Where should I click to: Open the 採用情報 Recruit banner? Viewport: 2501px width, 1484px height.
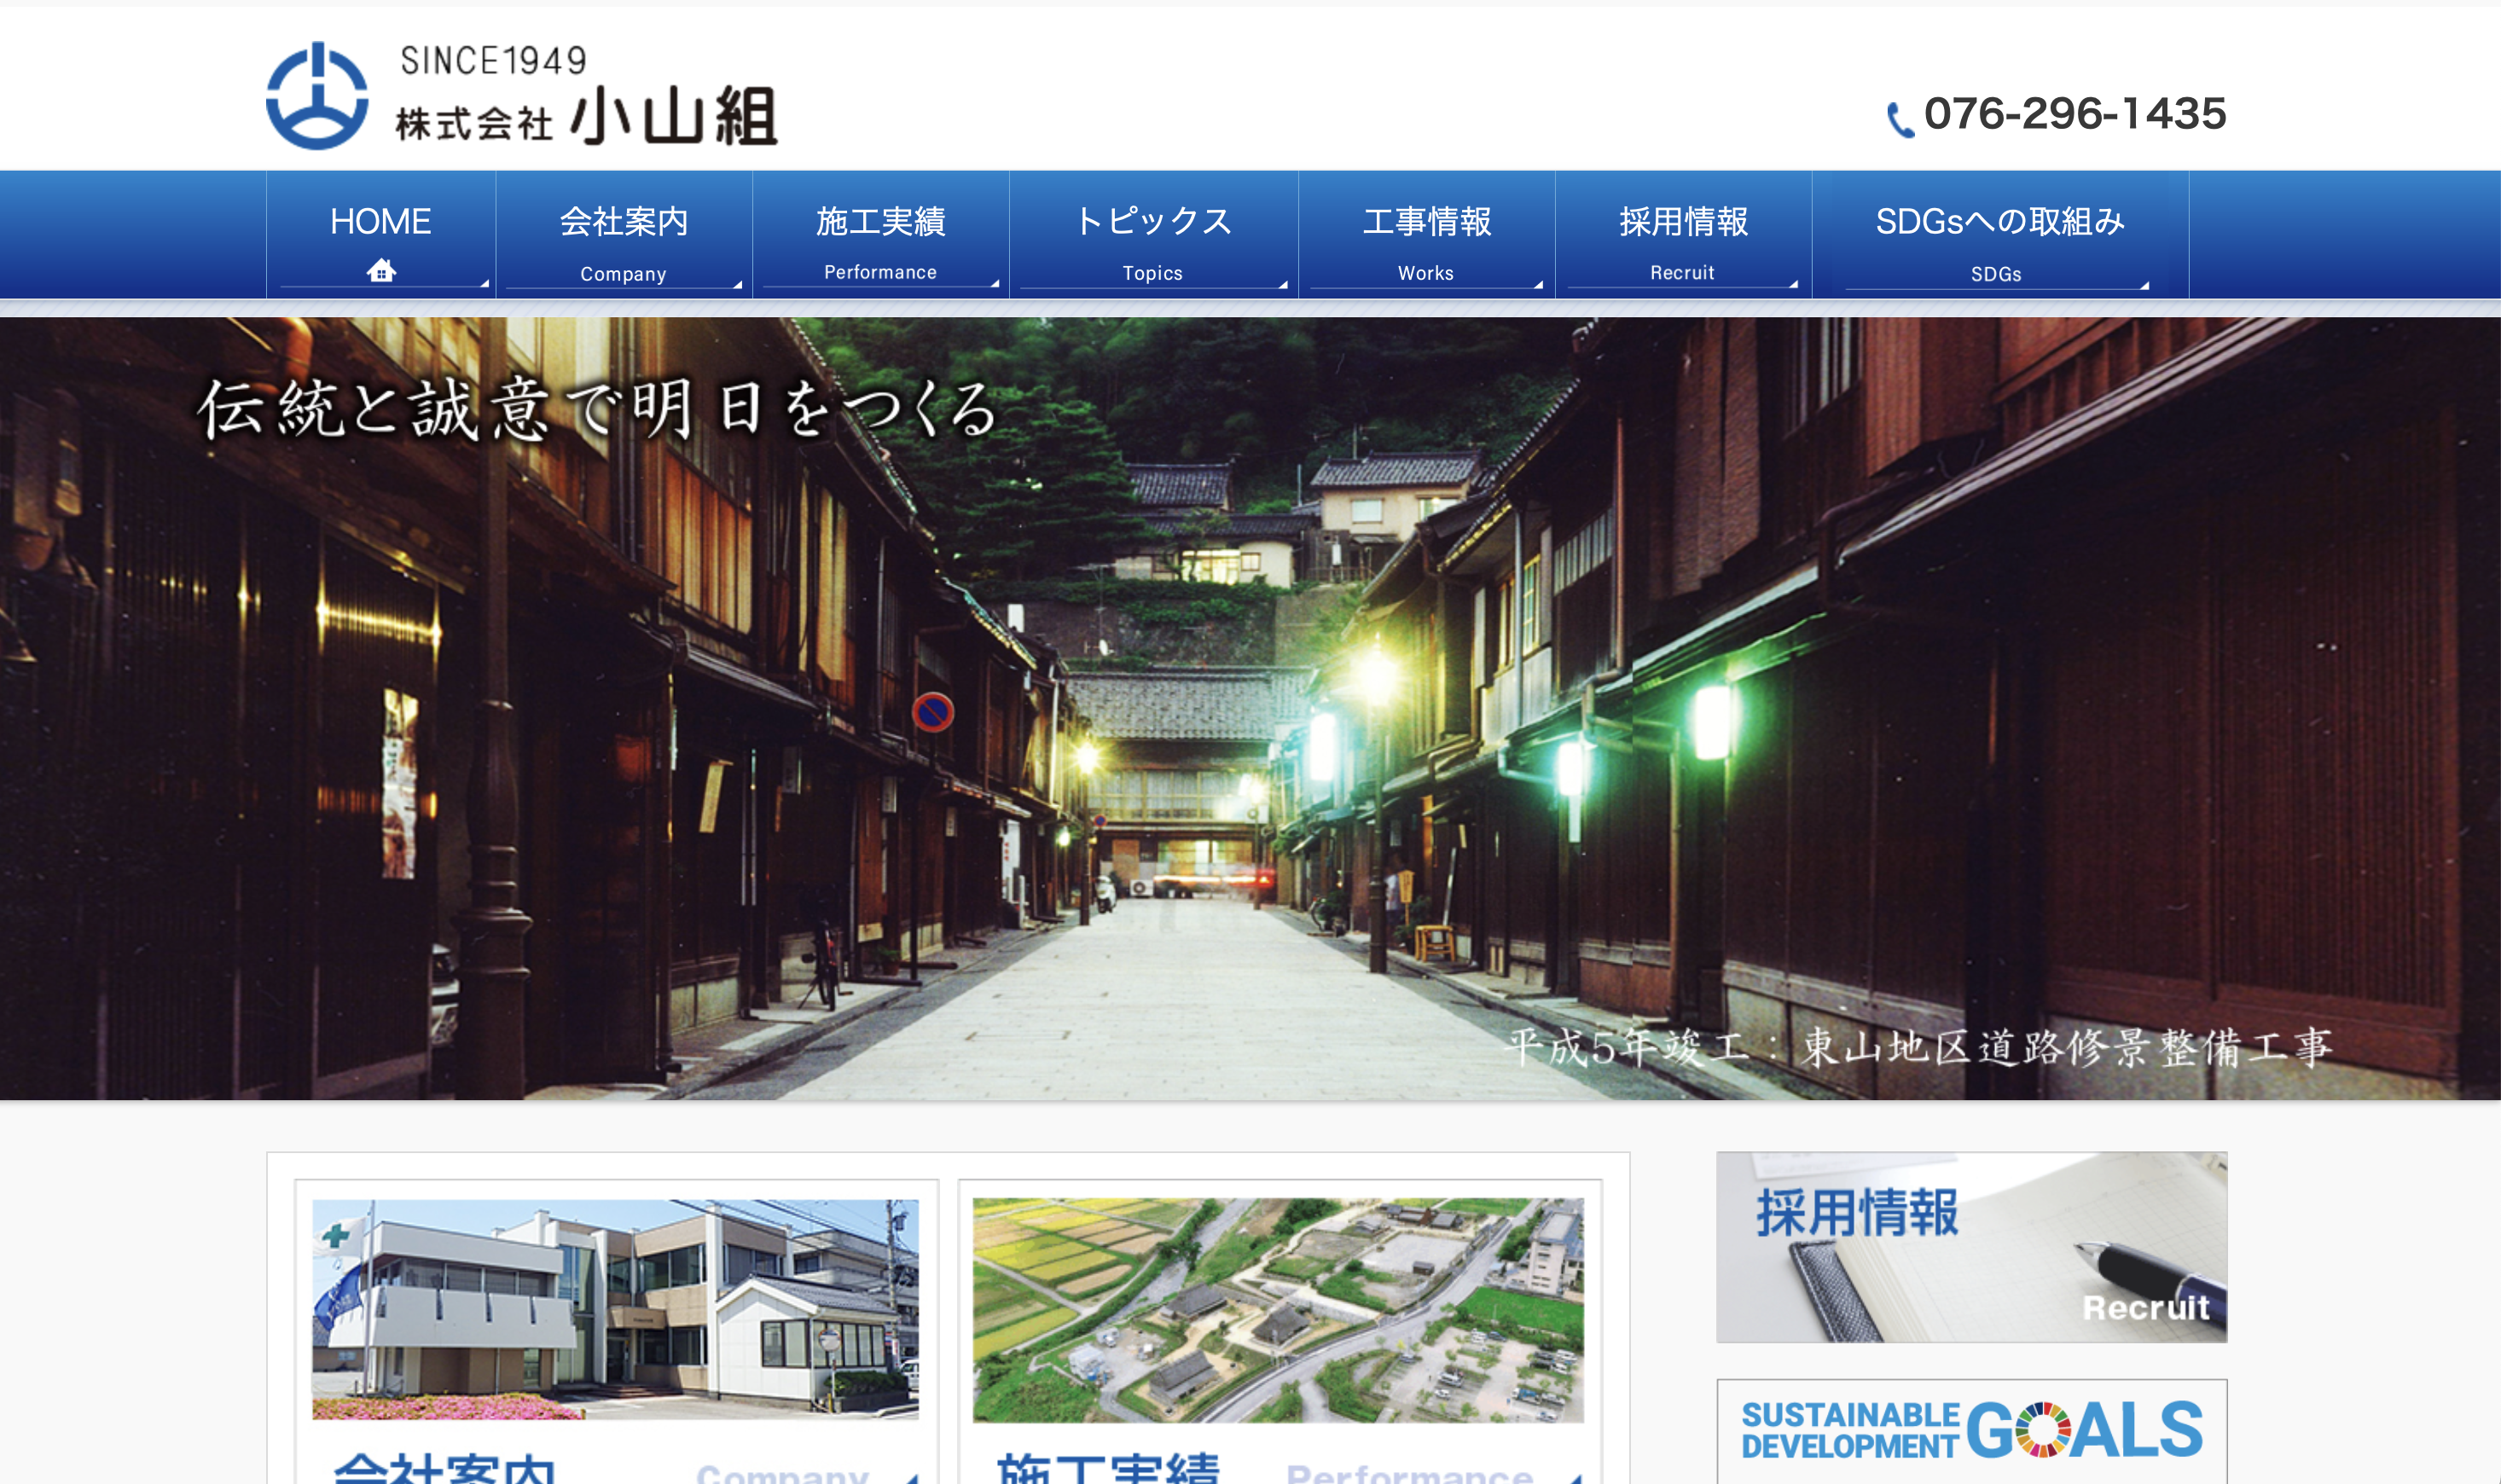pos(1971,1247)
